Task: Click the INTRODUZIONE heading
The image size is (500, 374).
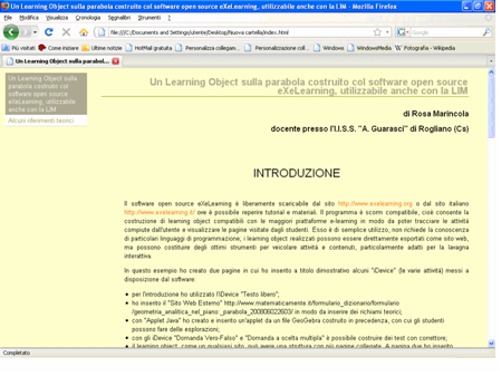Action: point(296,173)
